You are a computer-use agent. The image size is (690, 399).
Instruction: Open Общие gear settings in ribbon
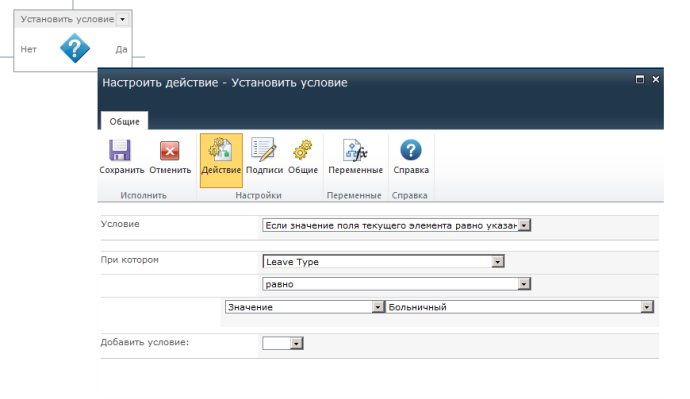tap(303, 156)
